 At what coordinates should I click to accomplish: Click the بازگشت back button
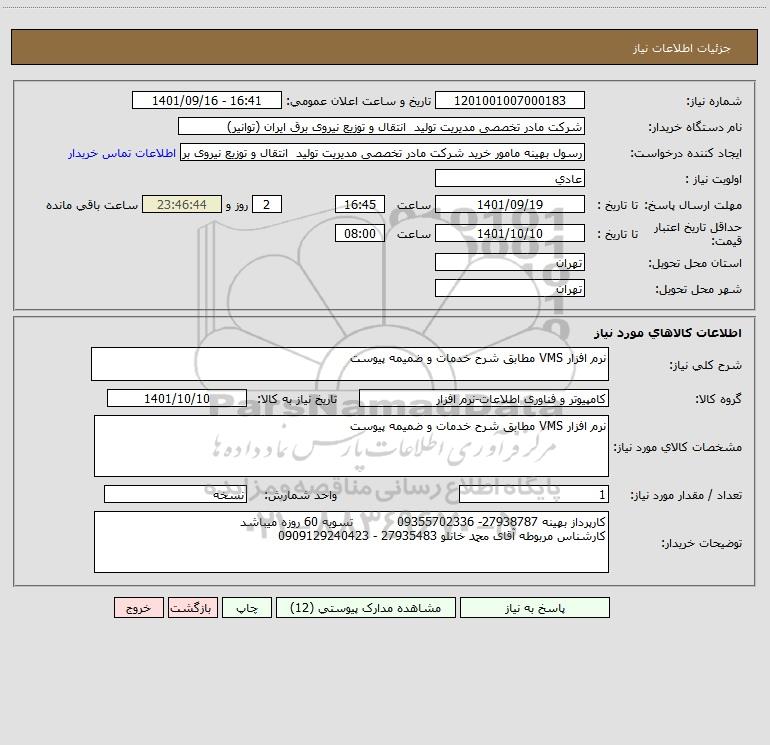pyautogui.click(x=192, y=607)
